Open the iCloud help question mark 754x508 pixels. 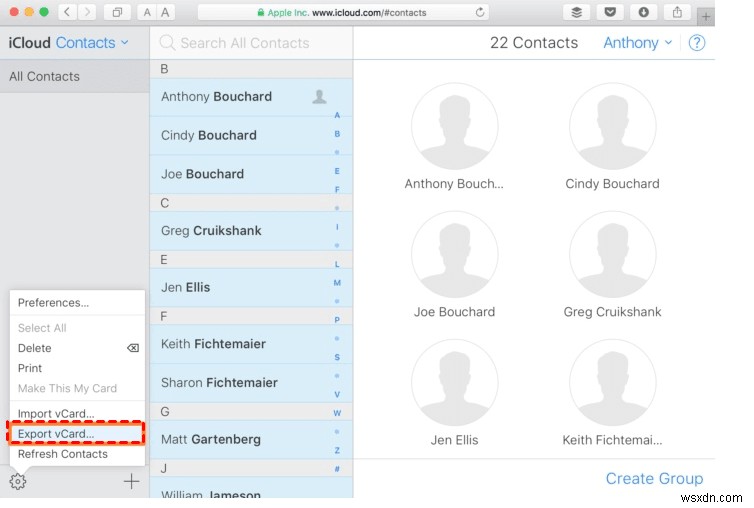tap(697, 43)
